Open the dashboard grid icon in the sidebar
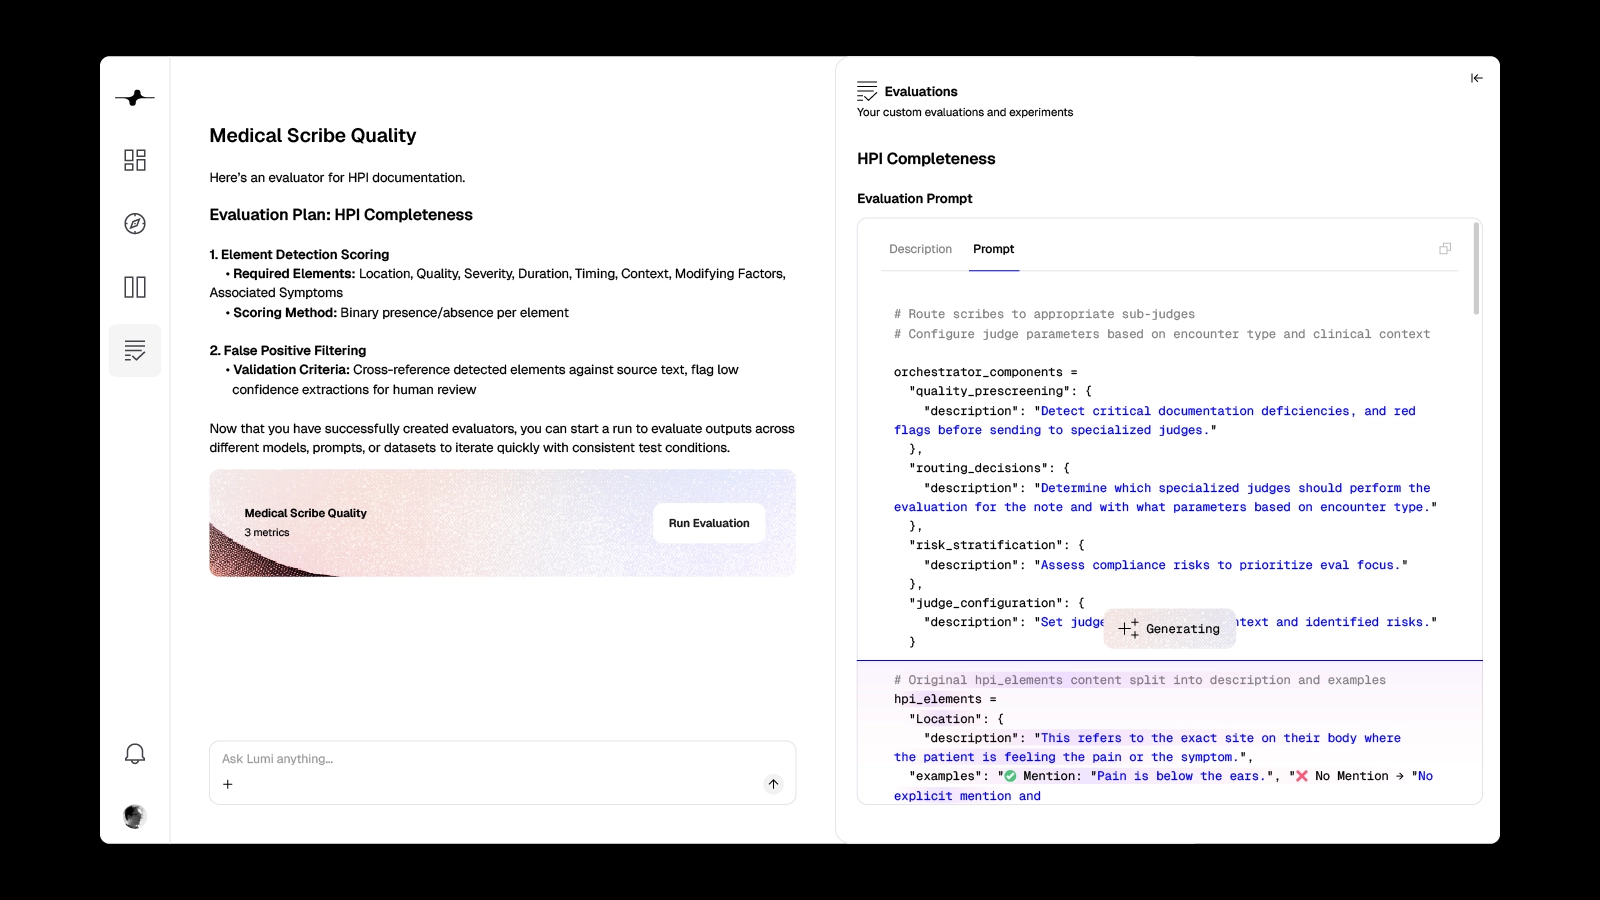The width and height of the screenshot is (1600, 900). 135,160
